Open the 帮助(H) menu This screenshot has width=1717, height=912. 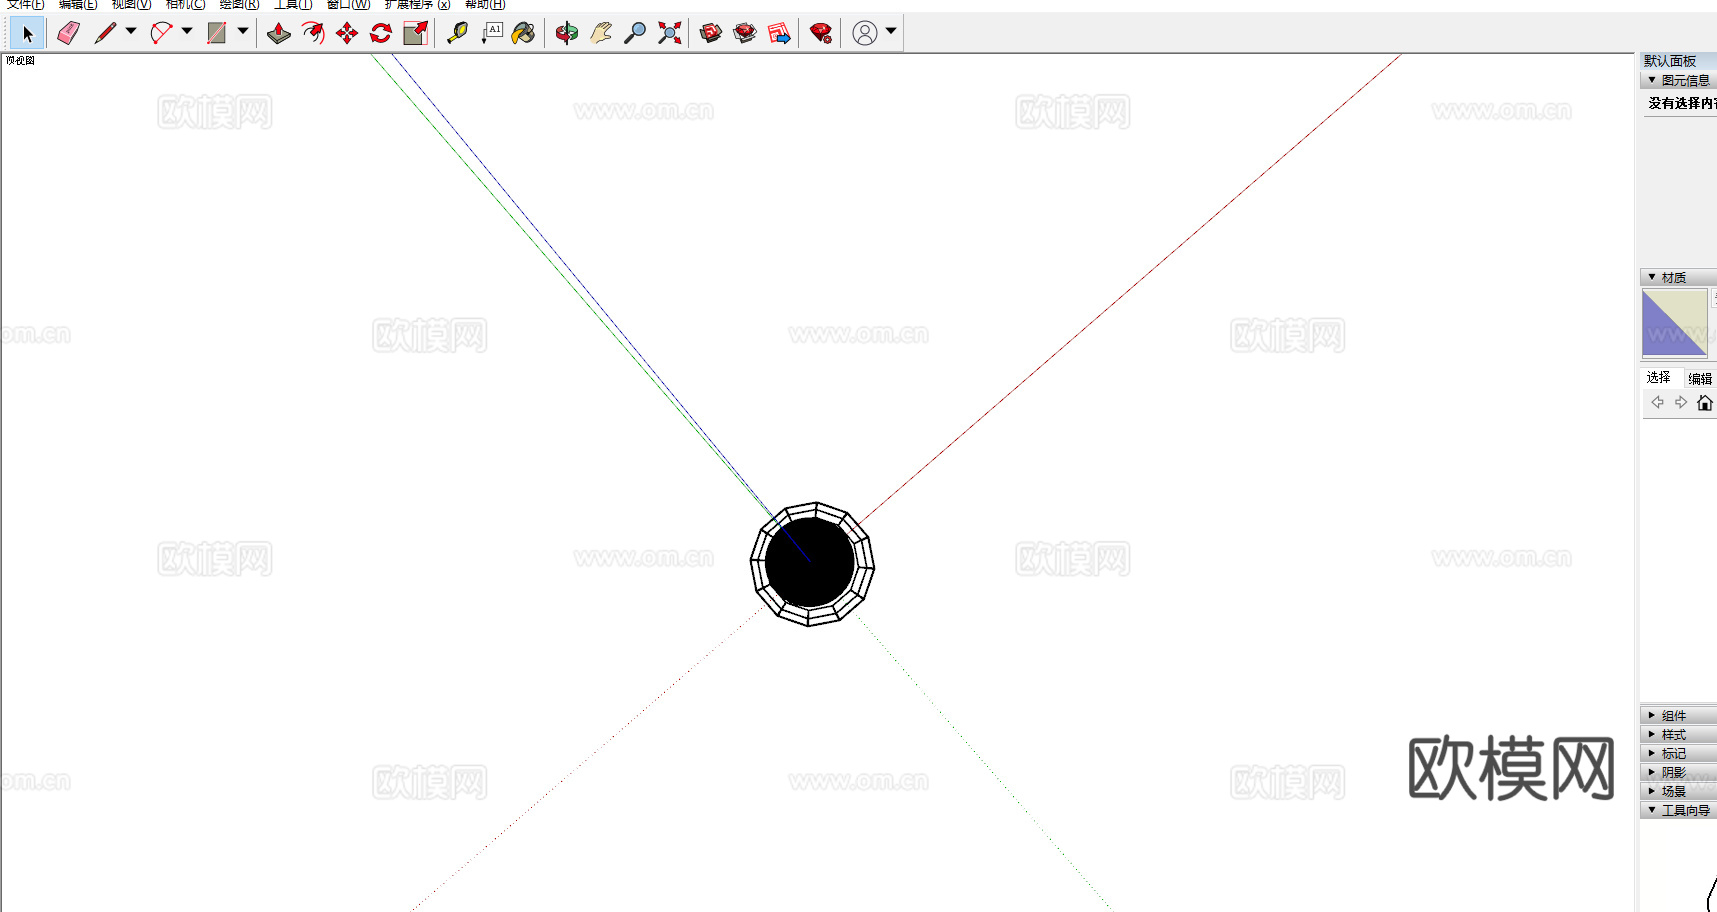[x=485, y=5]
